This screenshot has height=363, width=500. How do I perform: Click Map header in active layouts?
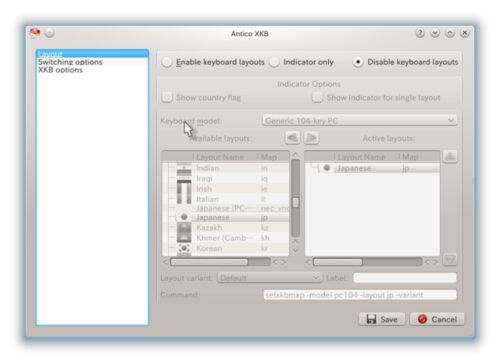411,157
